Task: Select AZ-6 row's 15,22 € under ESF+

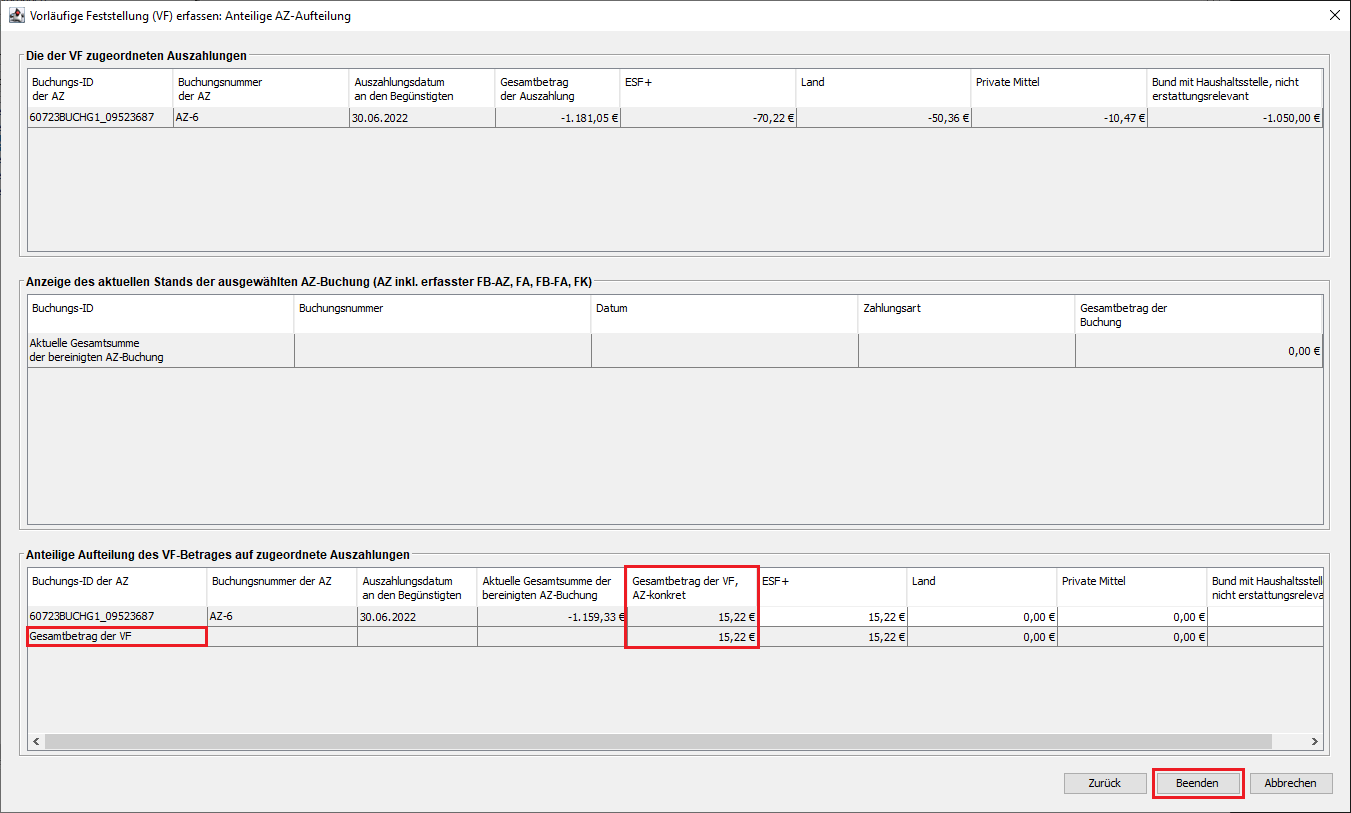Action: pos(833,616)
